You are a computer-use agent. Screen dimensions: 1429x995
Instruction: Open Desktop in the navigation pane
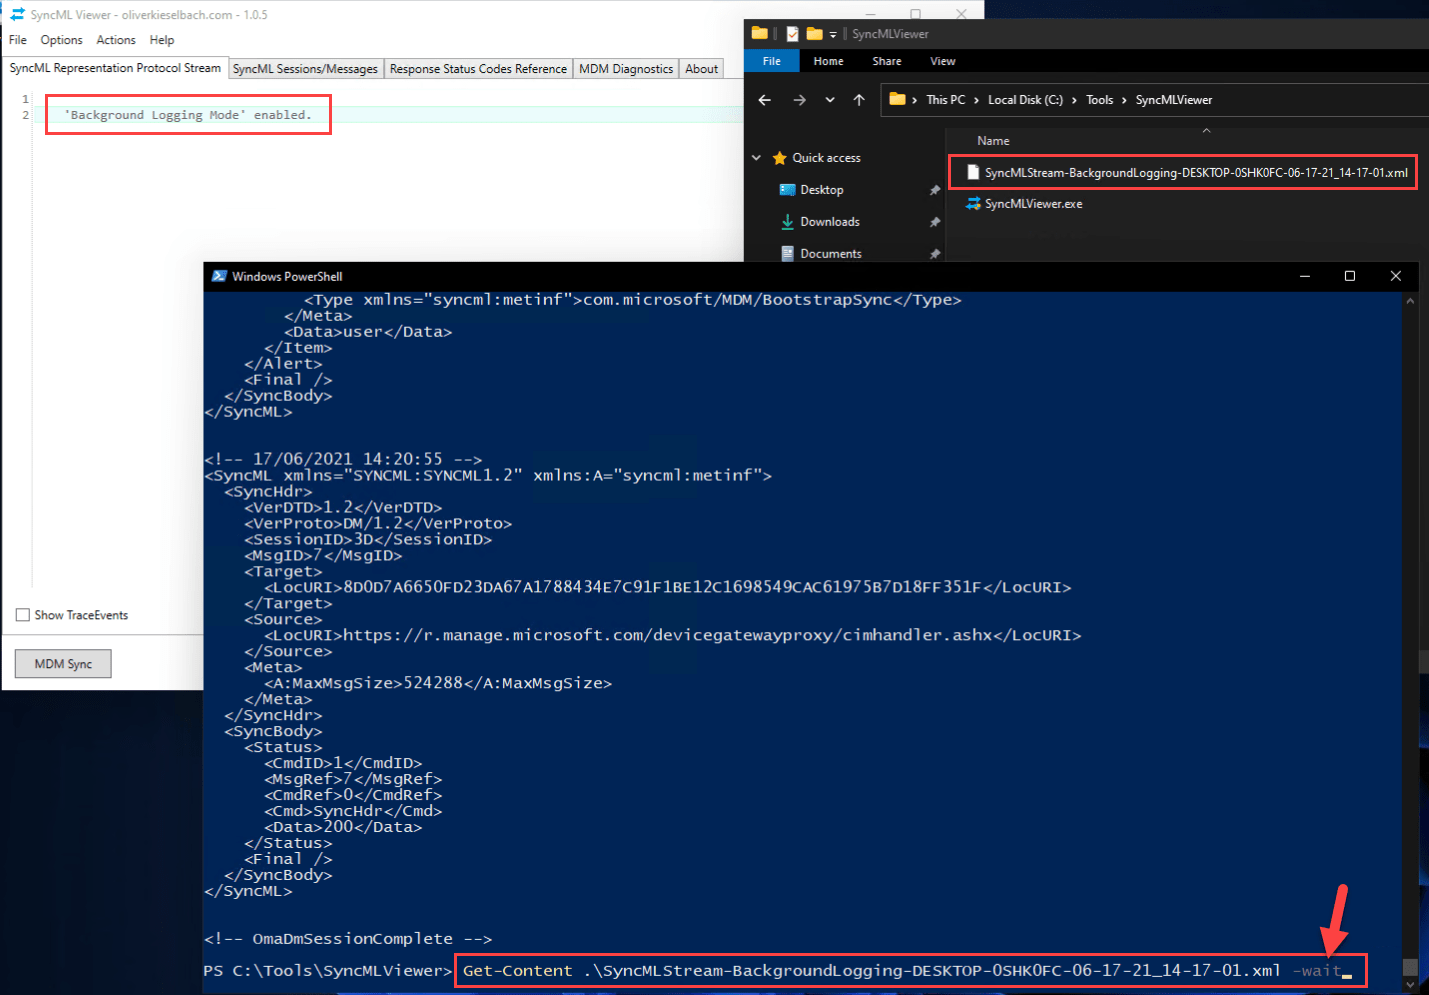(x=821, y=190)
